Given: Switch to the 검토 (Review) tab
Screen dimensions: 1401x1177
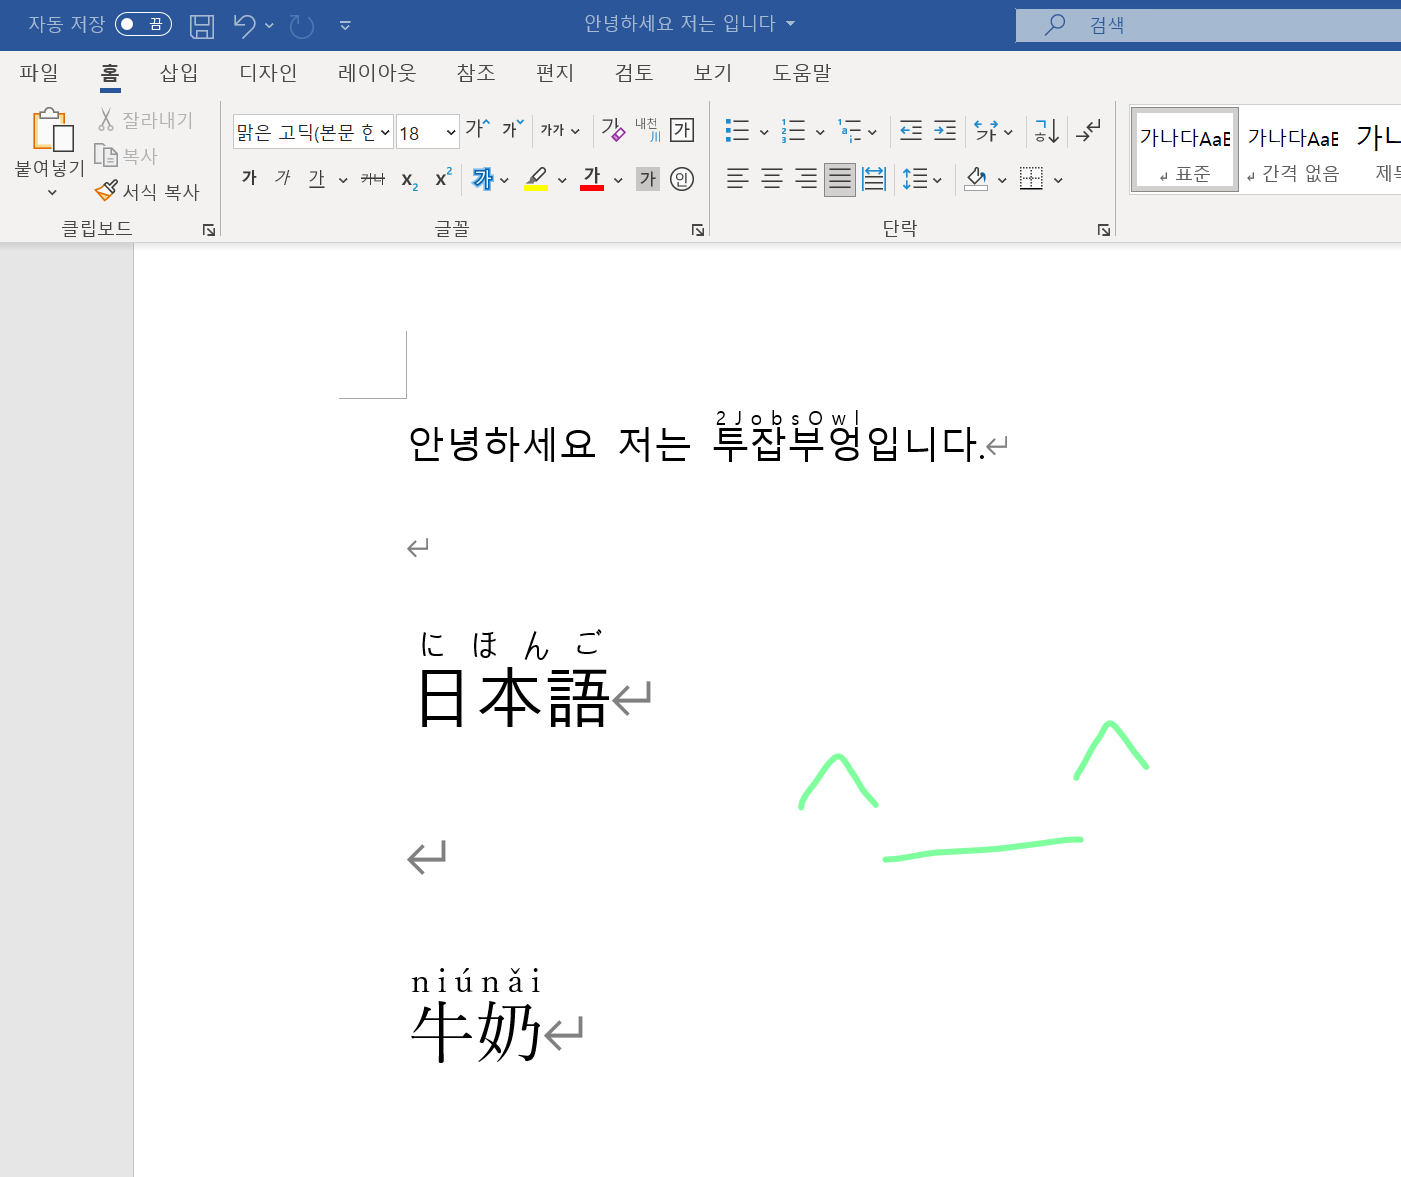Looking at the screenshot, I should (634, 73).
